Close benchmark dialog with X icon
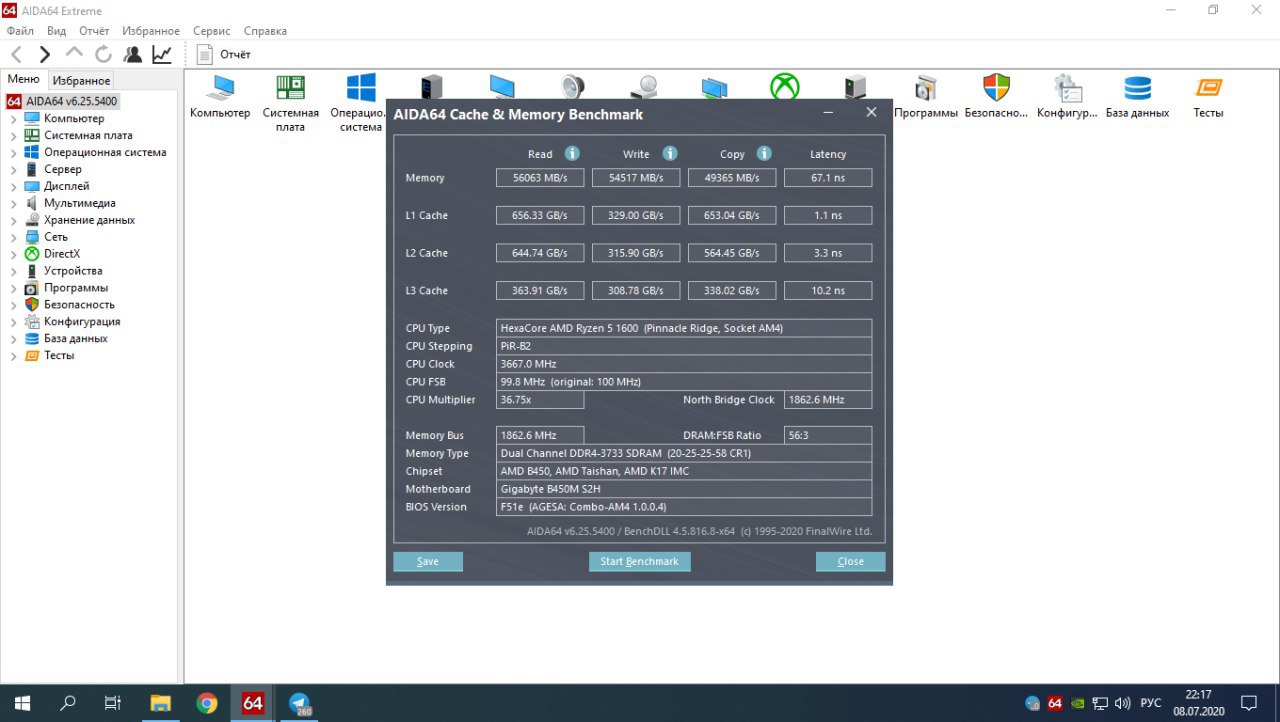 point(871,112)
